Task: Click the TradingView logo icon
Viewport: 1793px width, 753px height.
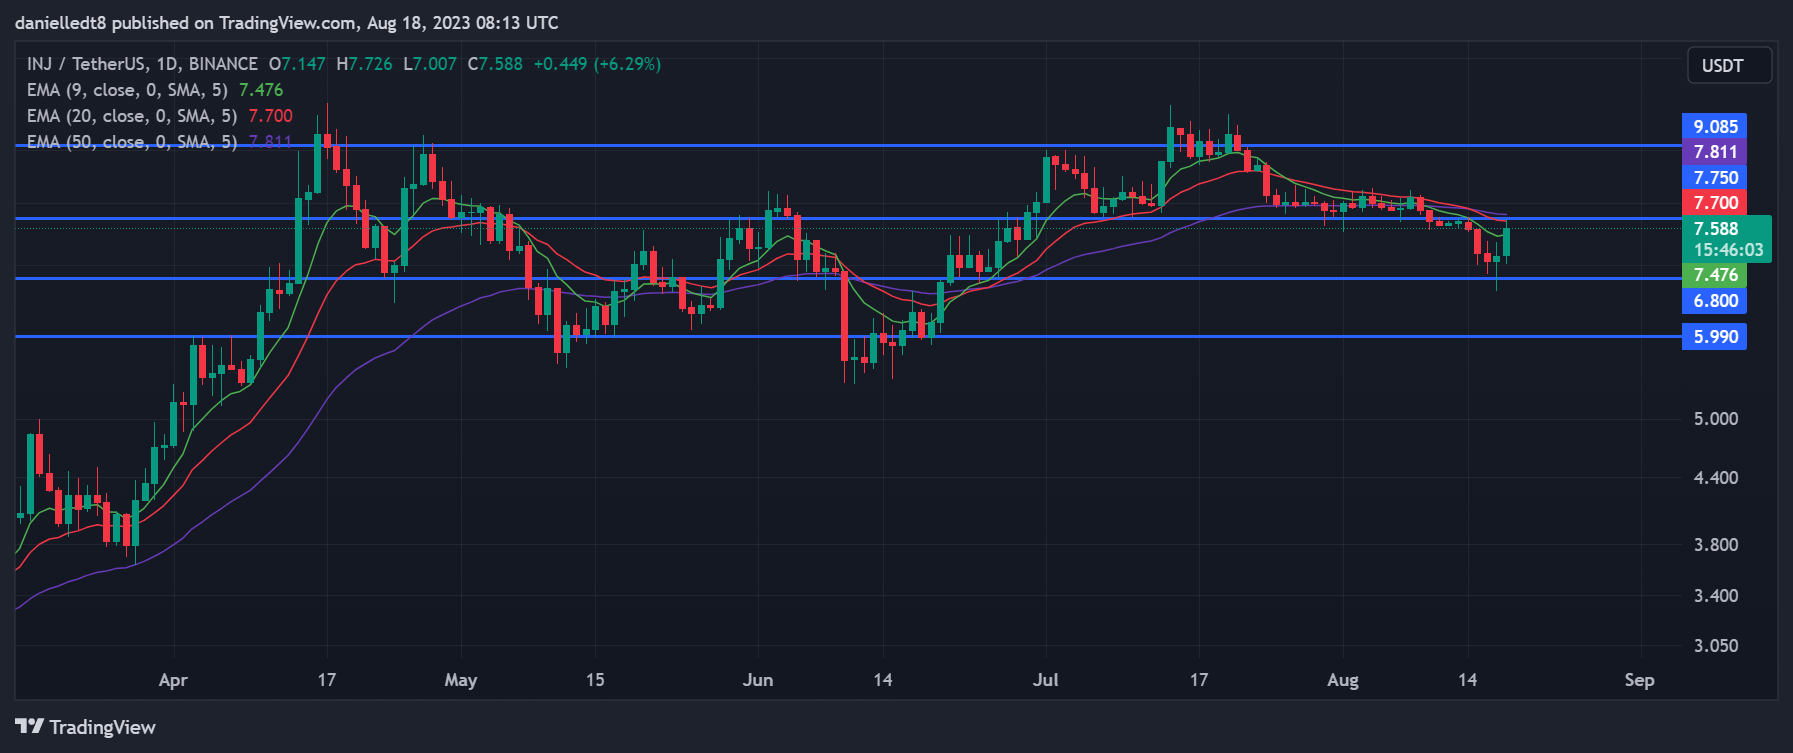Action: pyautogui.click(x=29, y=727)
